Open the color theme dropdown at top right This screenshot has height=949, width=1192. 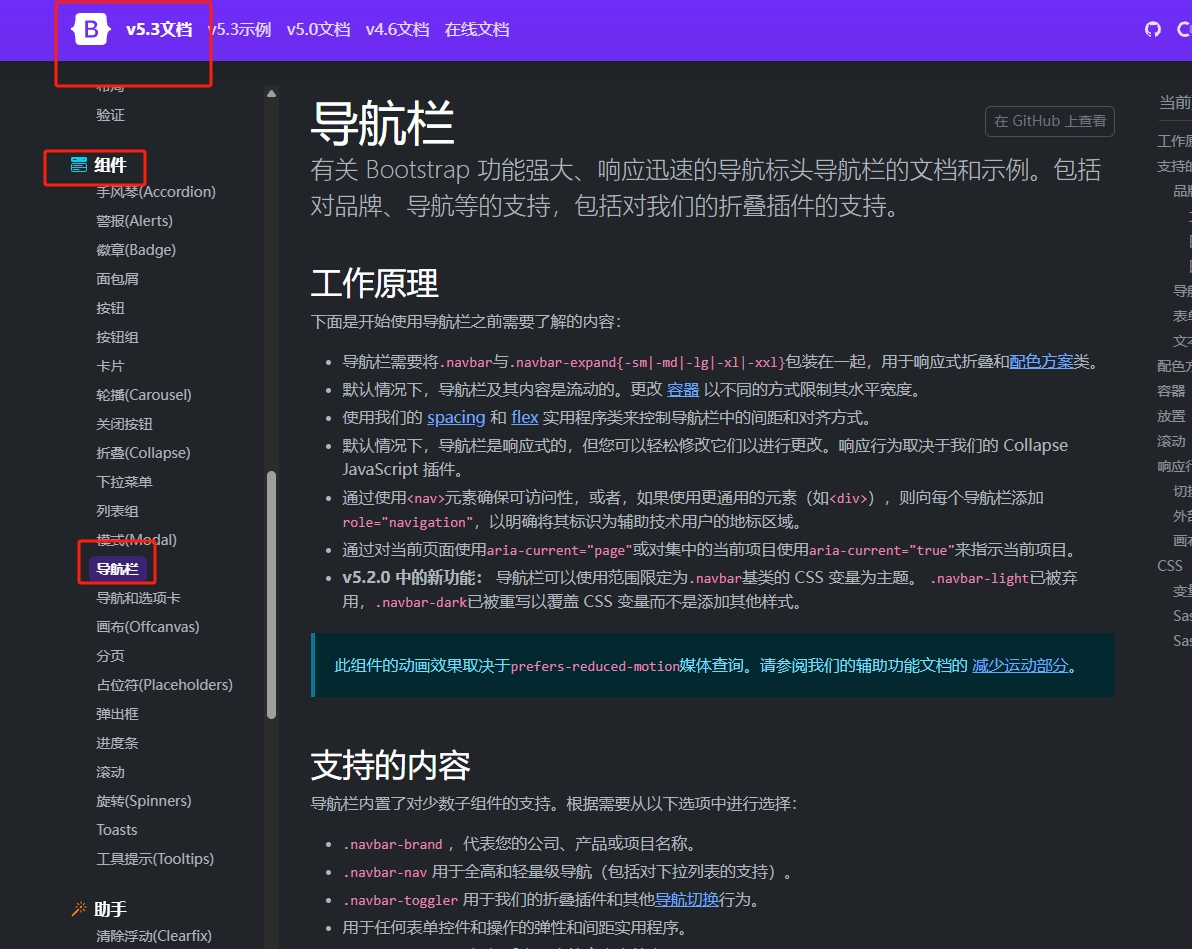[x=1184, y=30]
